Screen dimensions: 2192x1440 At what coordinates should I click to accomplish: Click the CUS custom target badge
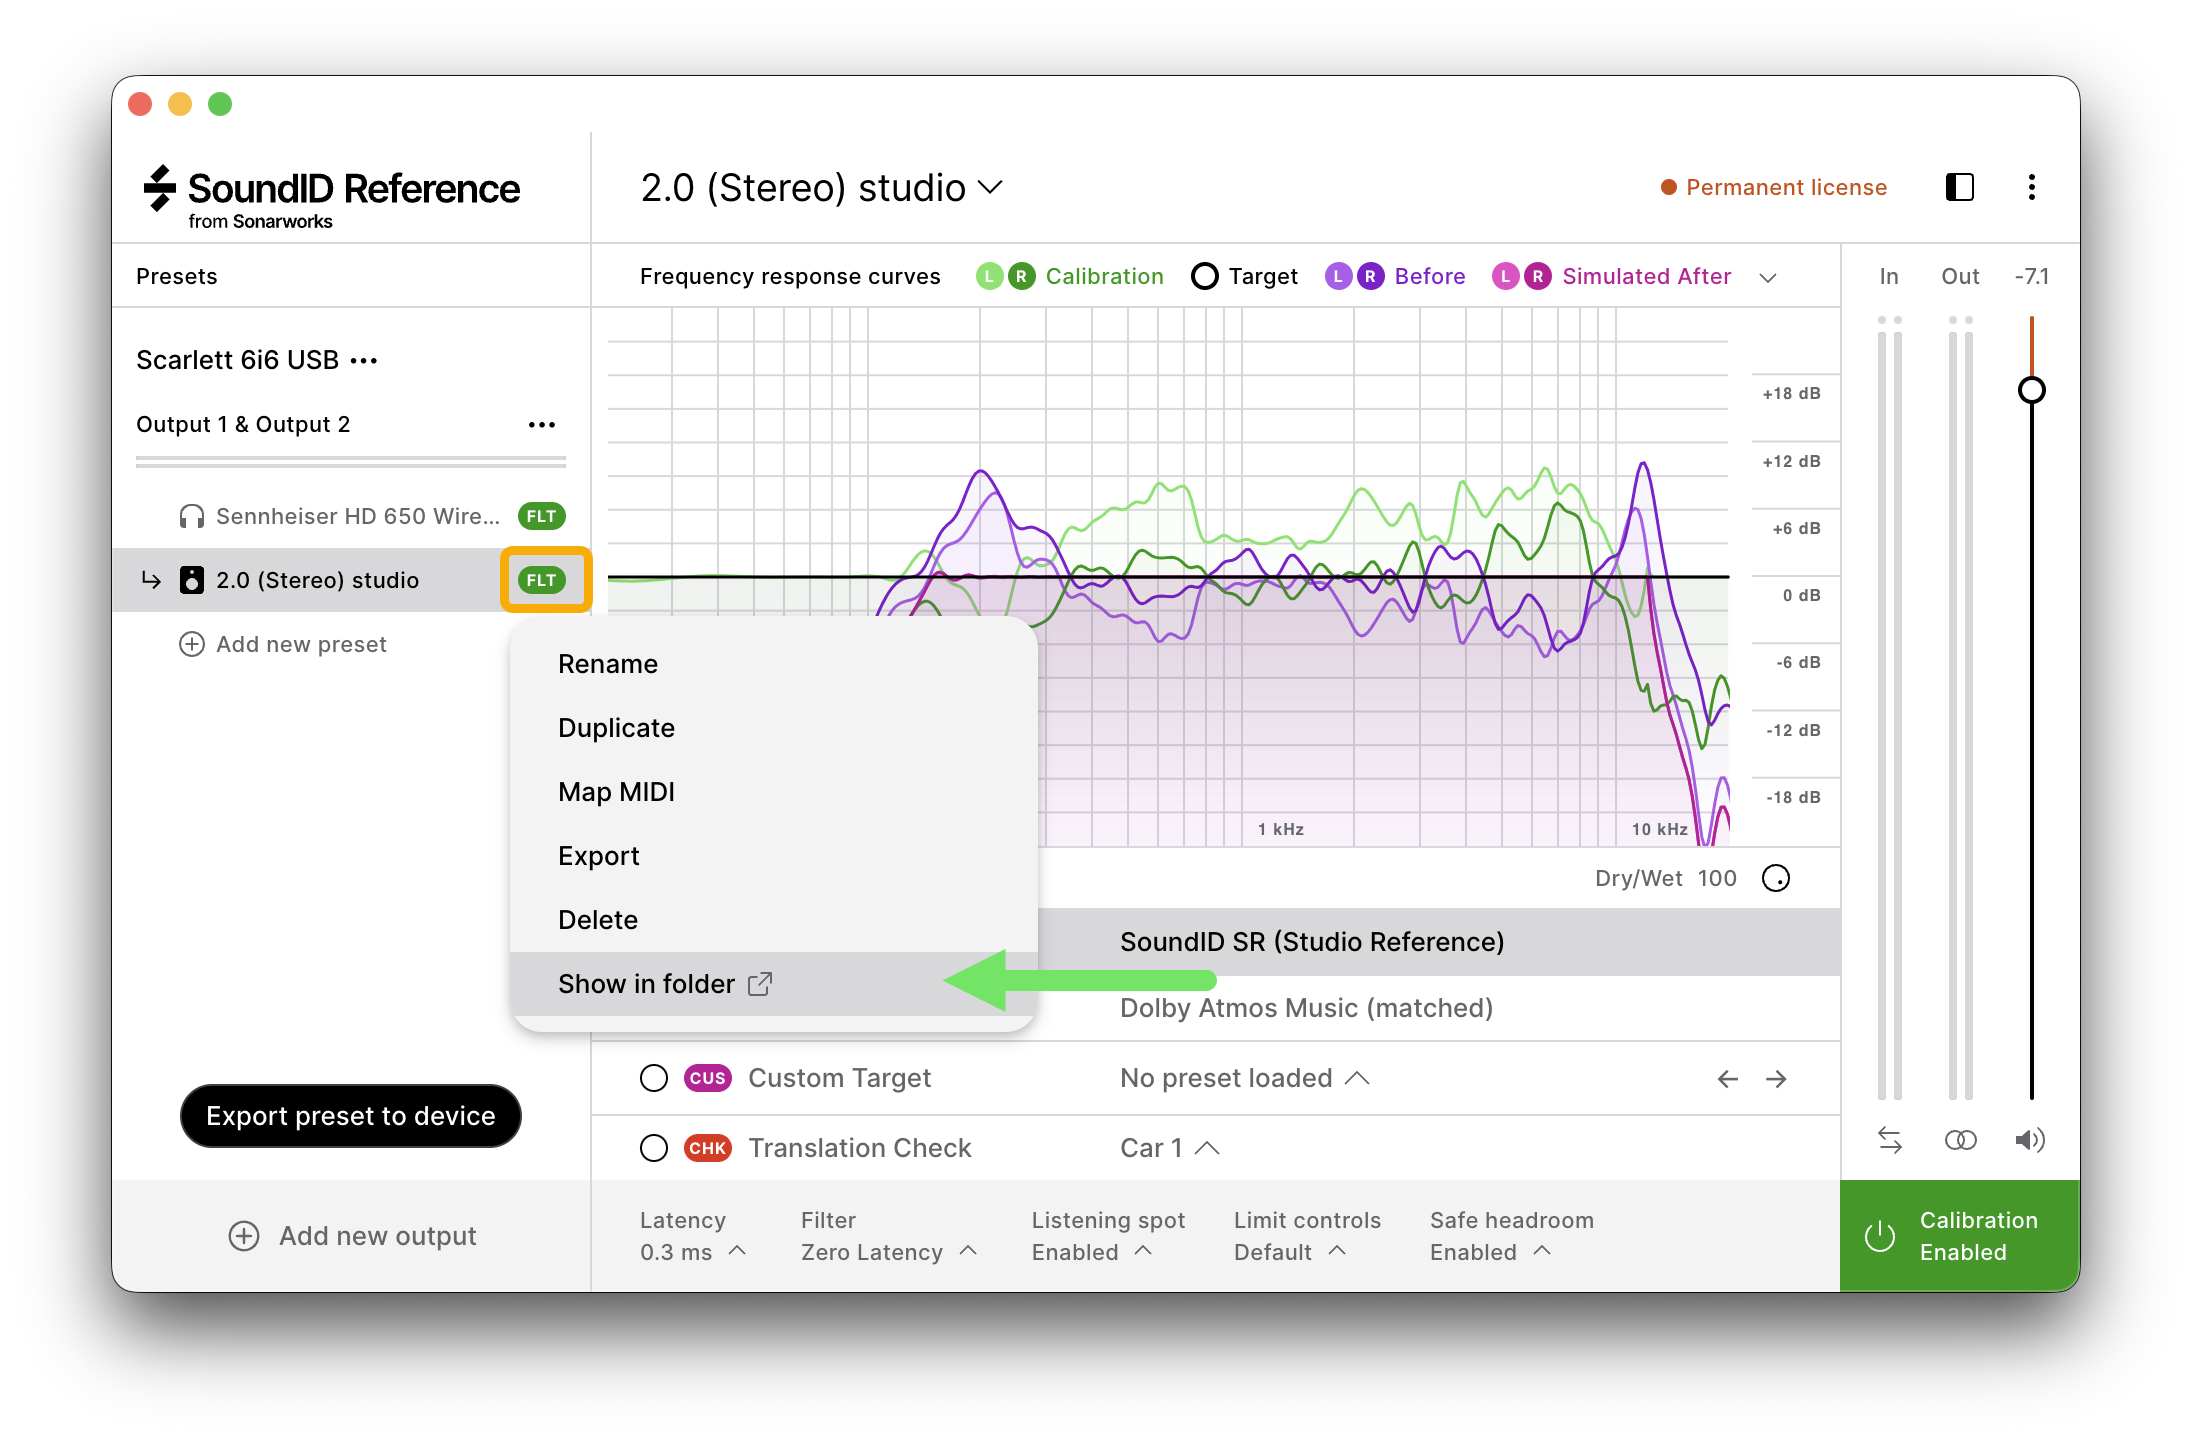click(x=708, y=1078)
